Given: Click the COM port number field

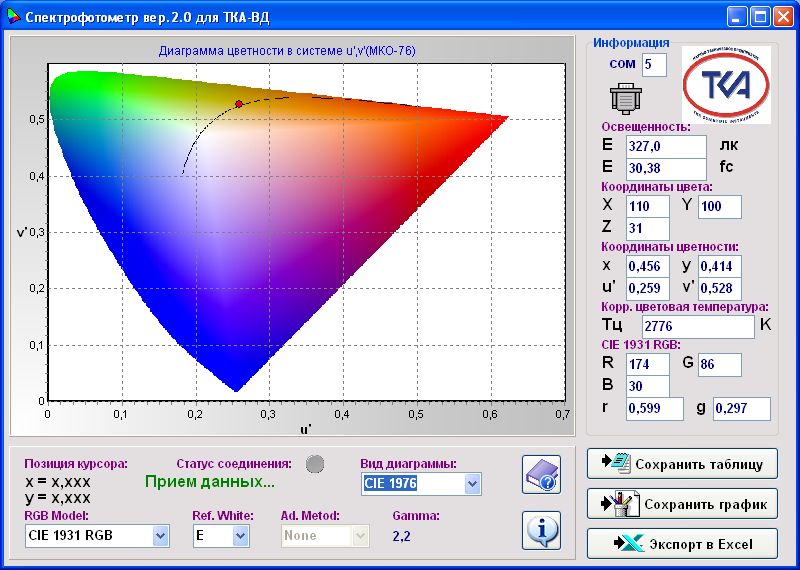Looking at the screenshot, I should coord(653,65).
